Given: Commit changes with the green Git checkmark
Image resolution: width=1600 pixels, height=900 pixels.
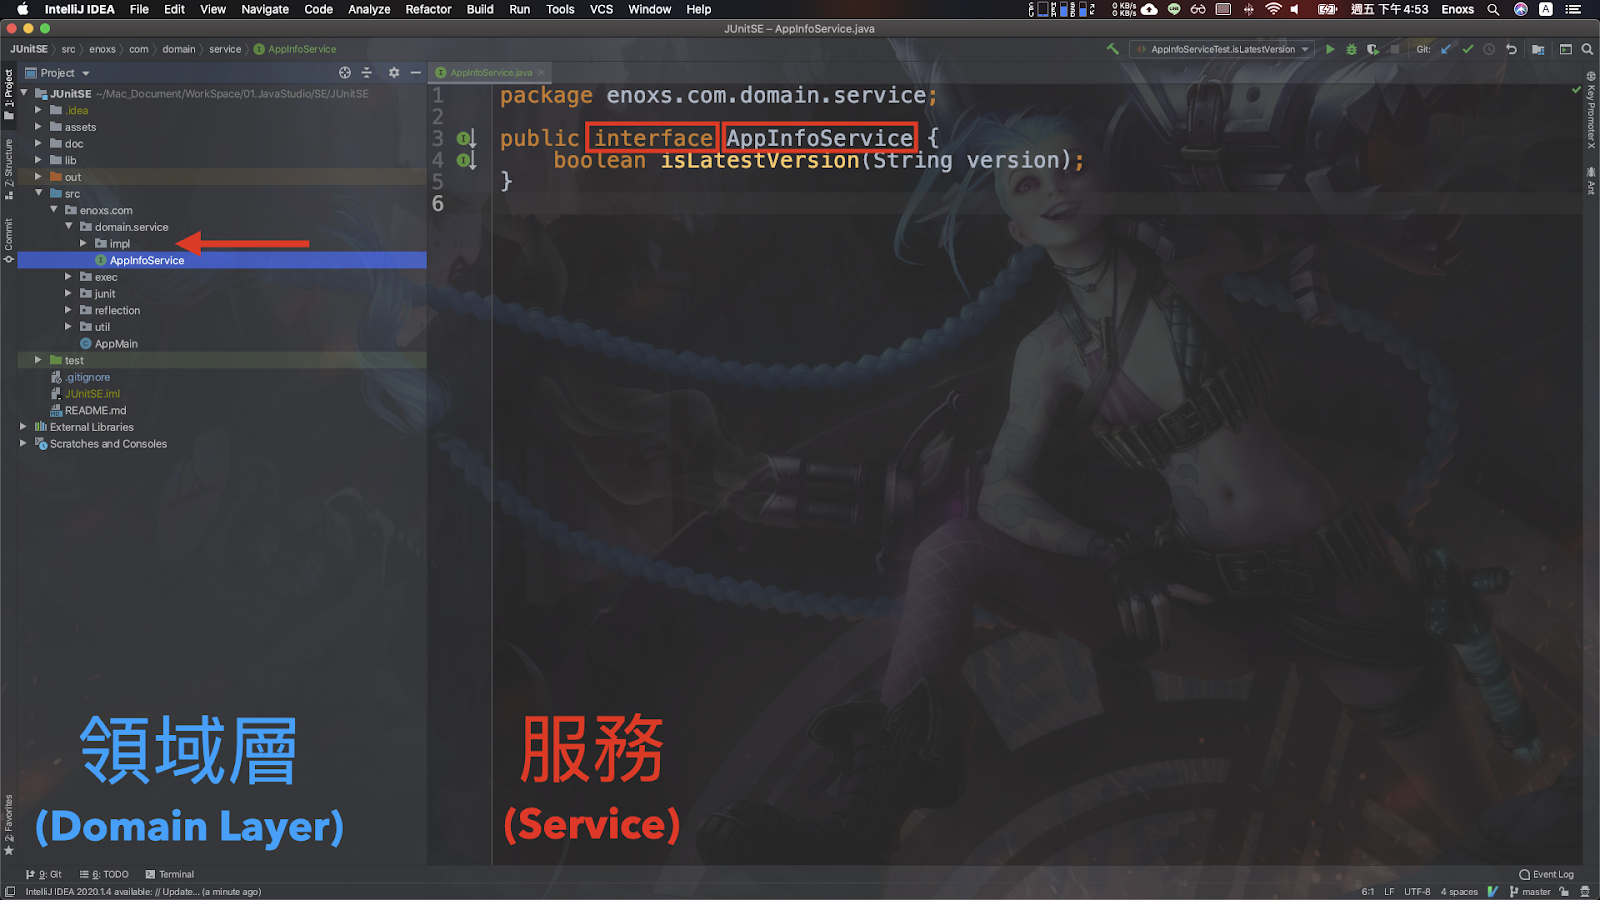Looking at the screenshot, I should [x=1468, y=49].
